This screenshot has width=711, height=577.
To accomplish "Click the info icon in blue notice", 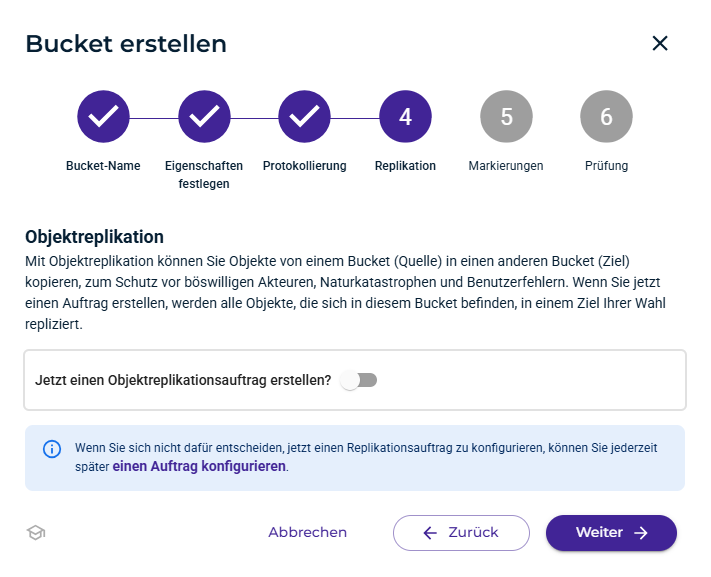I will coord(52,449).
